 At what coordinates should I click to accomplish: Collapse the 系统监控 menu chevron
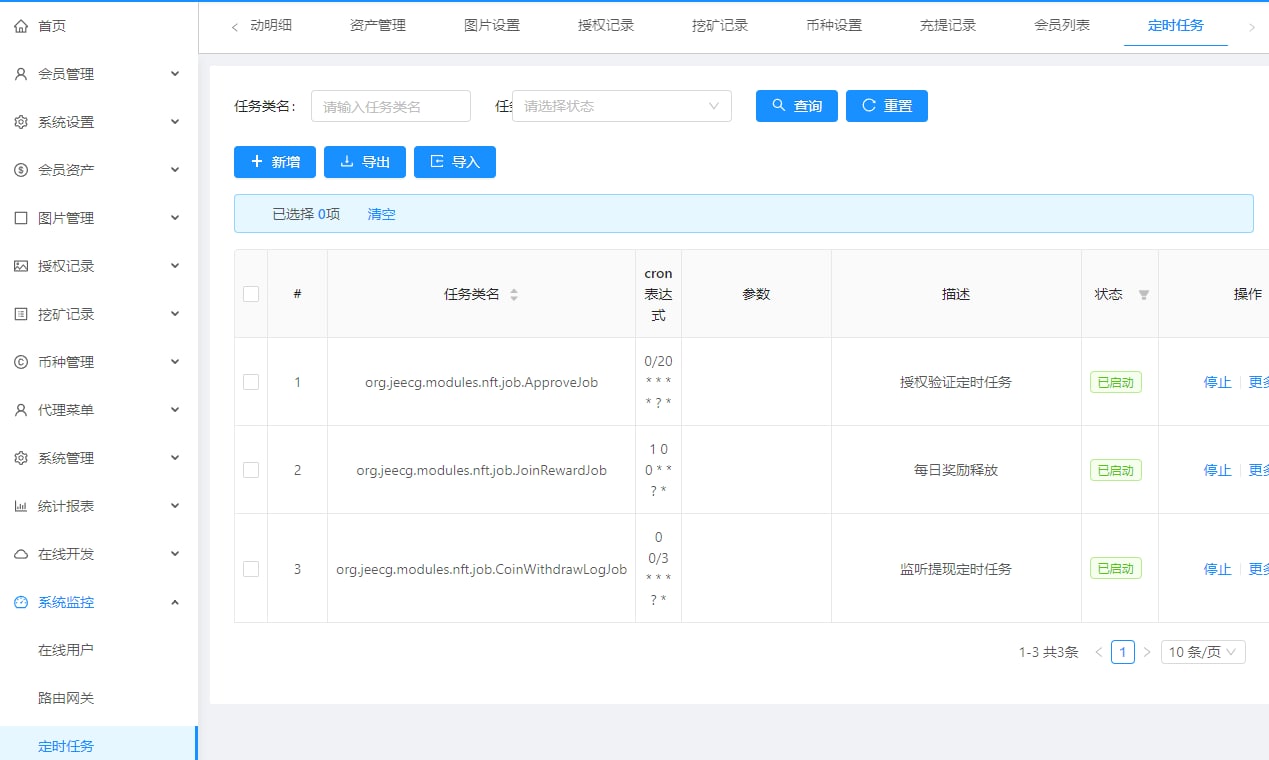pyautogui.click(x=175, y=602)
